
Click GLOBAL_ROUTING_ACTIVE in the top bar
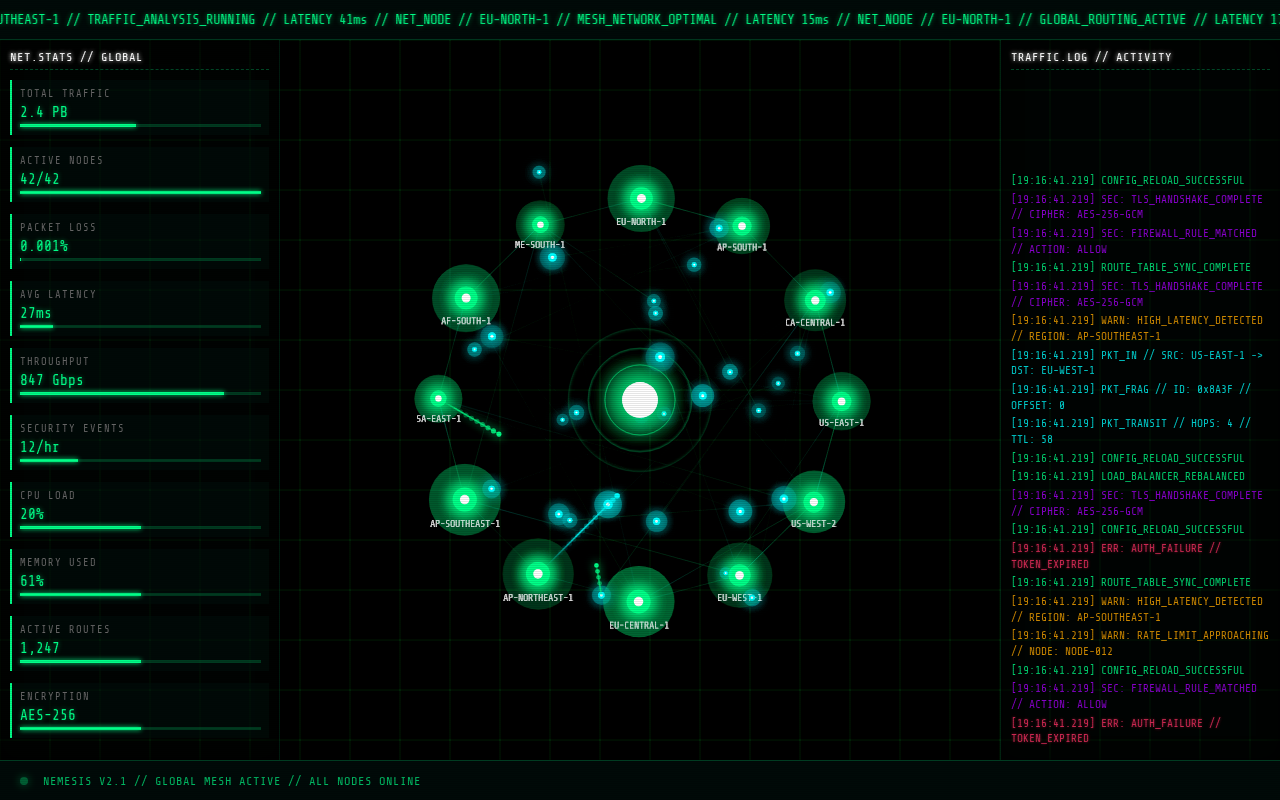pos(1112,18)
